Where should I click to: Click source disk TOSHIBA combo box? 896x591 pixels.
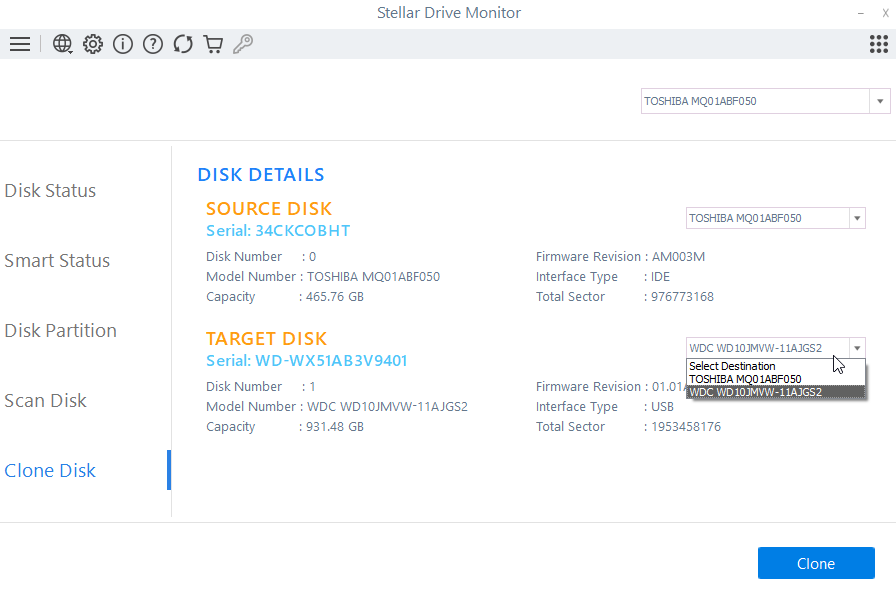(x=775, y=218)
